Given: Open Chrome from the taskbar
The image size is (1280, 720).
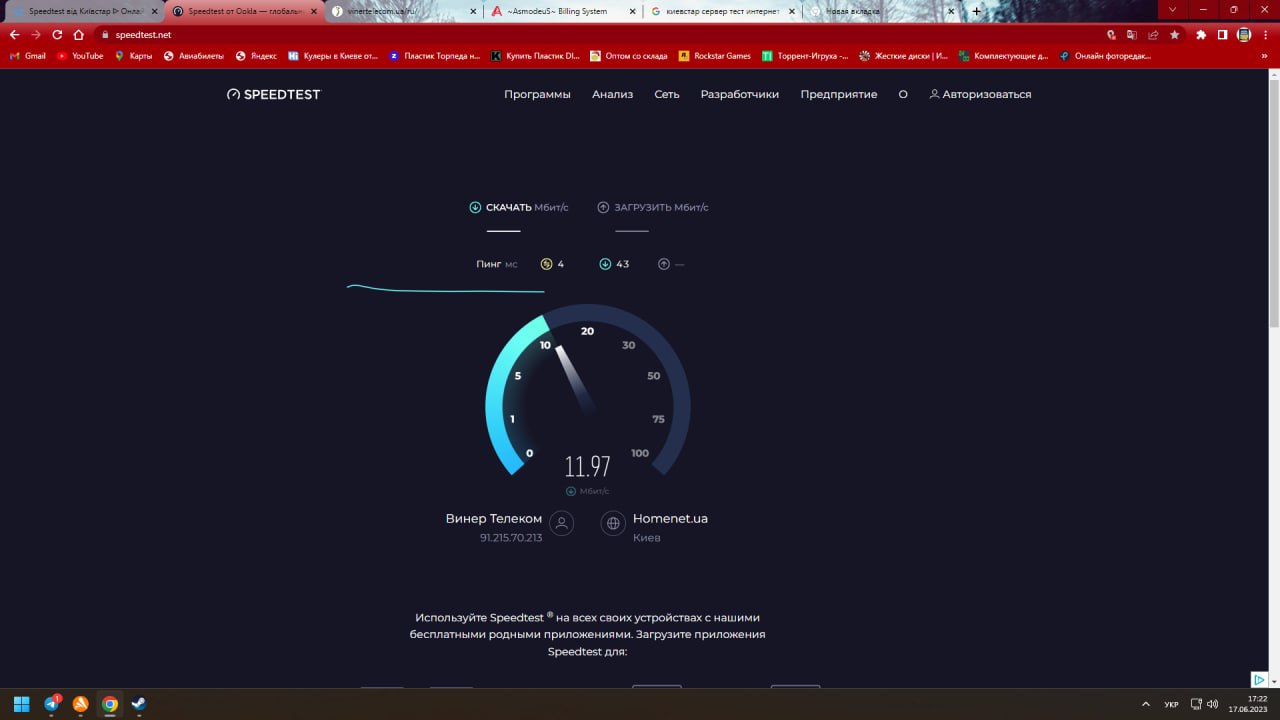Looking at the screenshot, I should [110, 704].
